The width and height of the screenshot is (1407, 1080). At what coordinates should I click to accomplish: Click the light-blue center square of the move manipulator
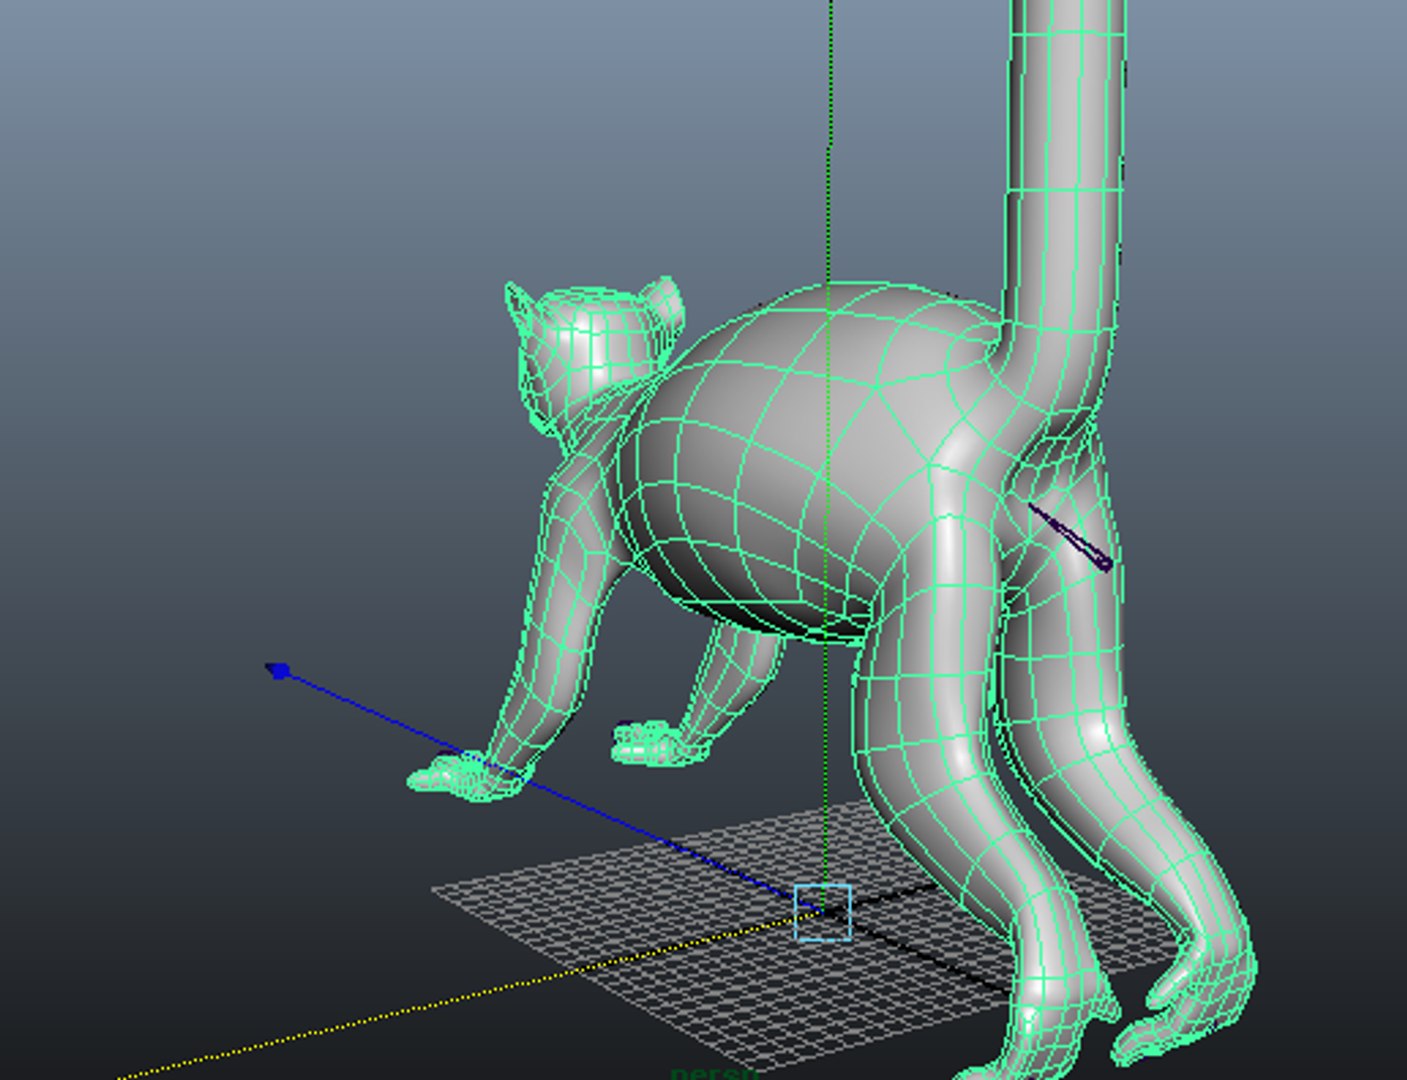click(x=824, y=913)
